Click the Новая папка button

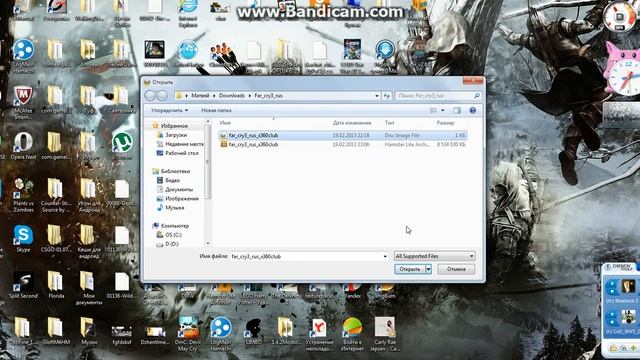point(216,110)
